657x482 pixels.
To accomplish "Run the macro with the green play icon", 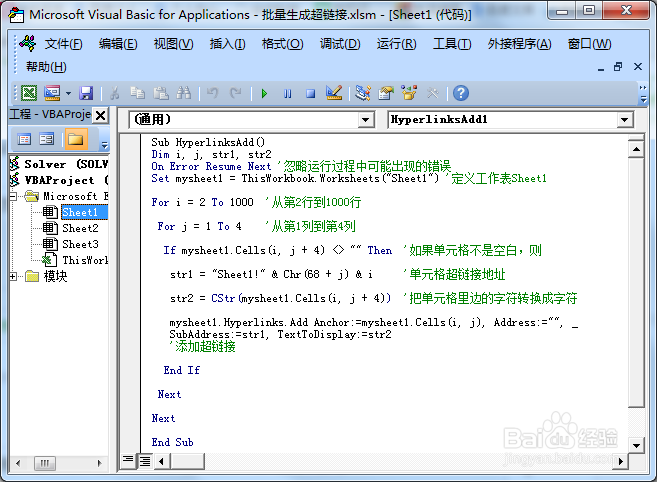I will point(264,93).
